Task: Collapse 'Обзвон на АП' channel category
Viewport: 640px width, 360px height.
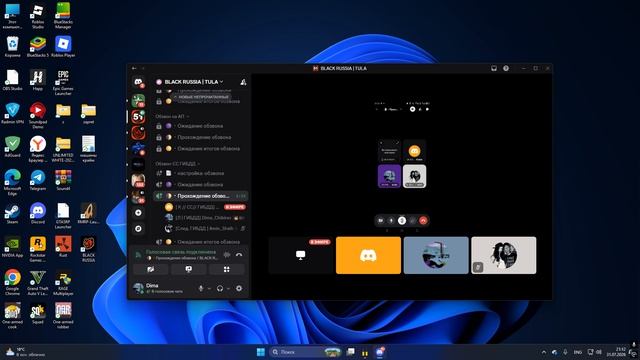Action: (172, 116)
